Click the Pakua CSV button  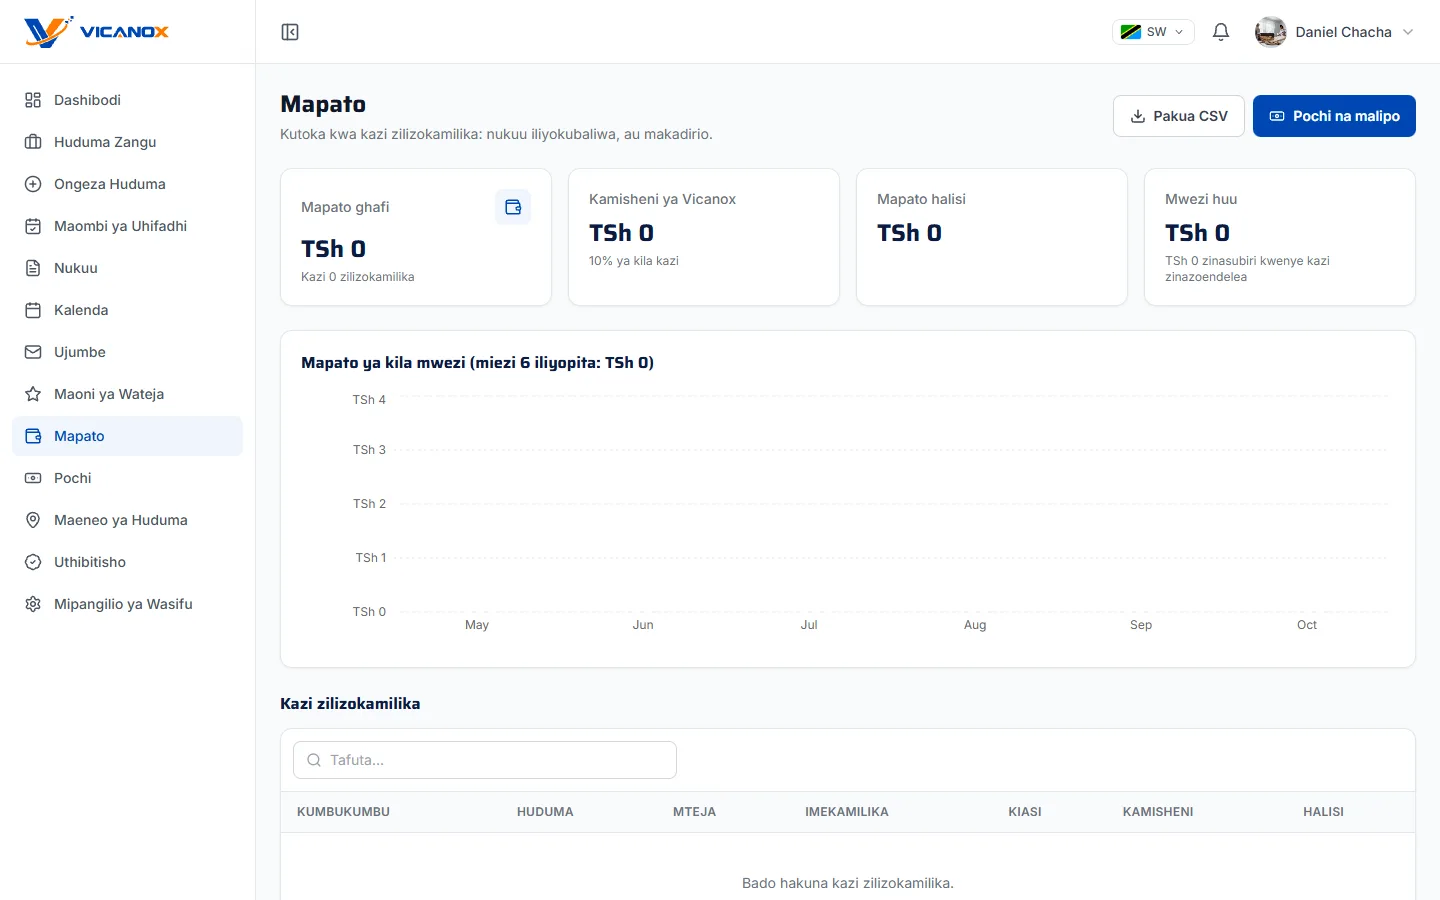pyautogui.click(x=1179, y=116)
